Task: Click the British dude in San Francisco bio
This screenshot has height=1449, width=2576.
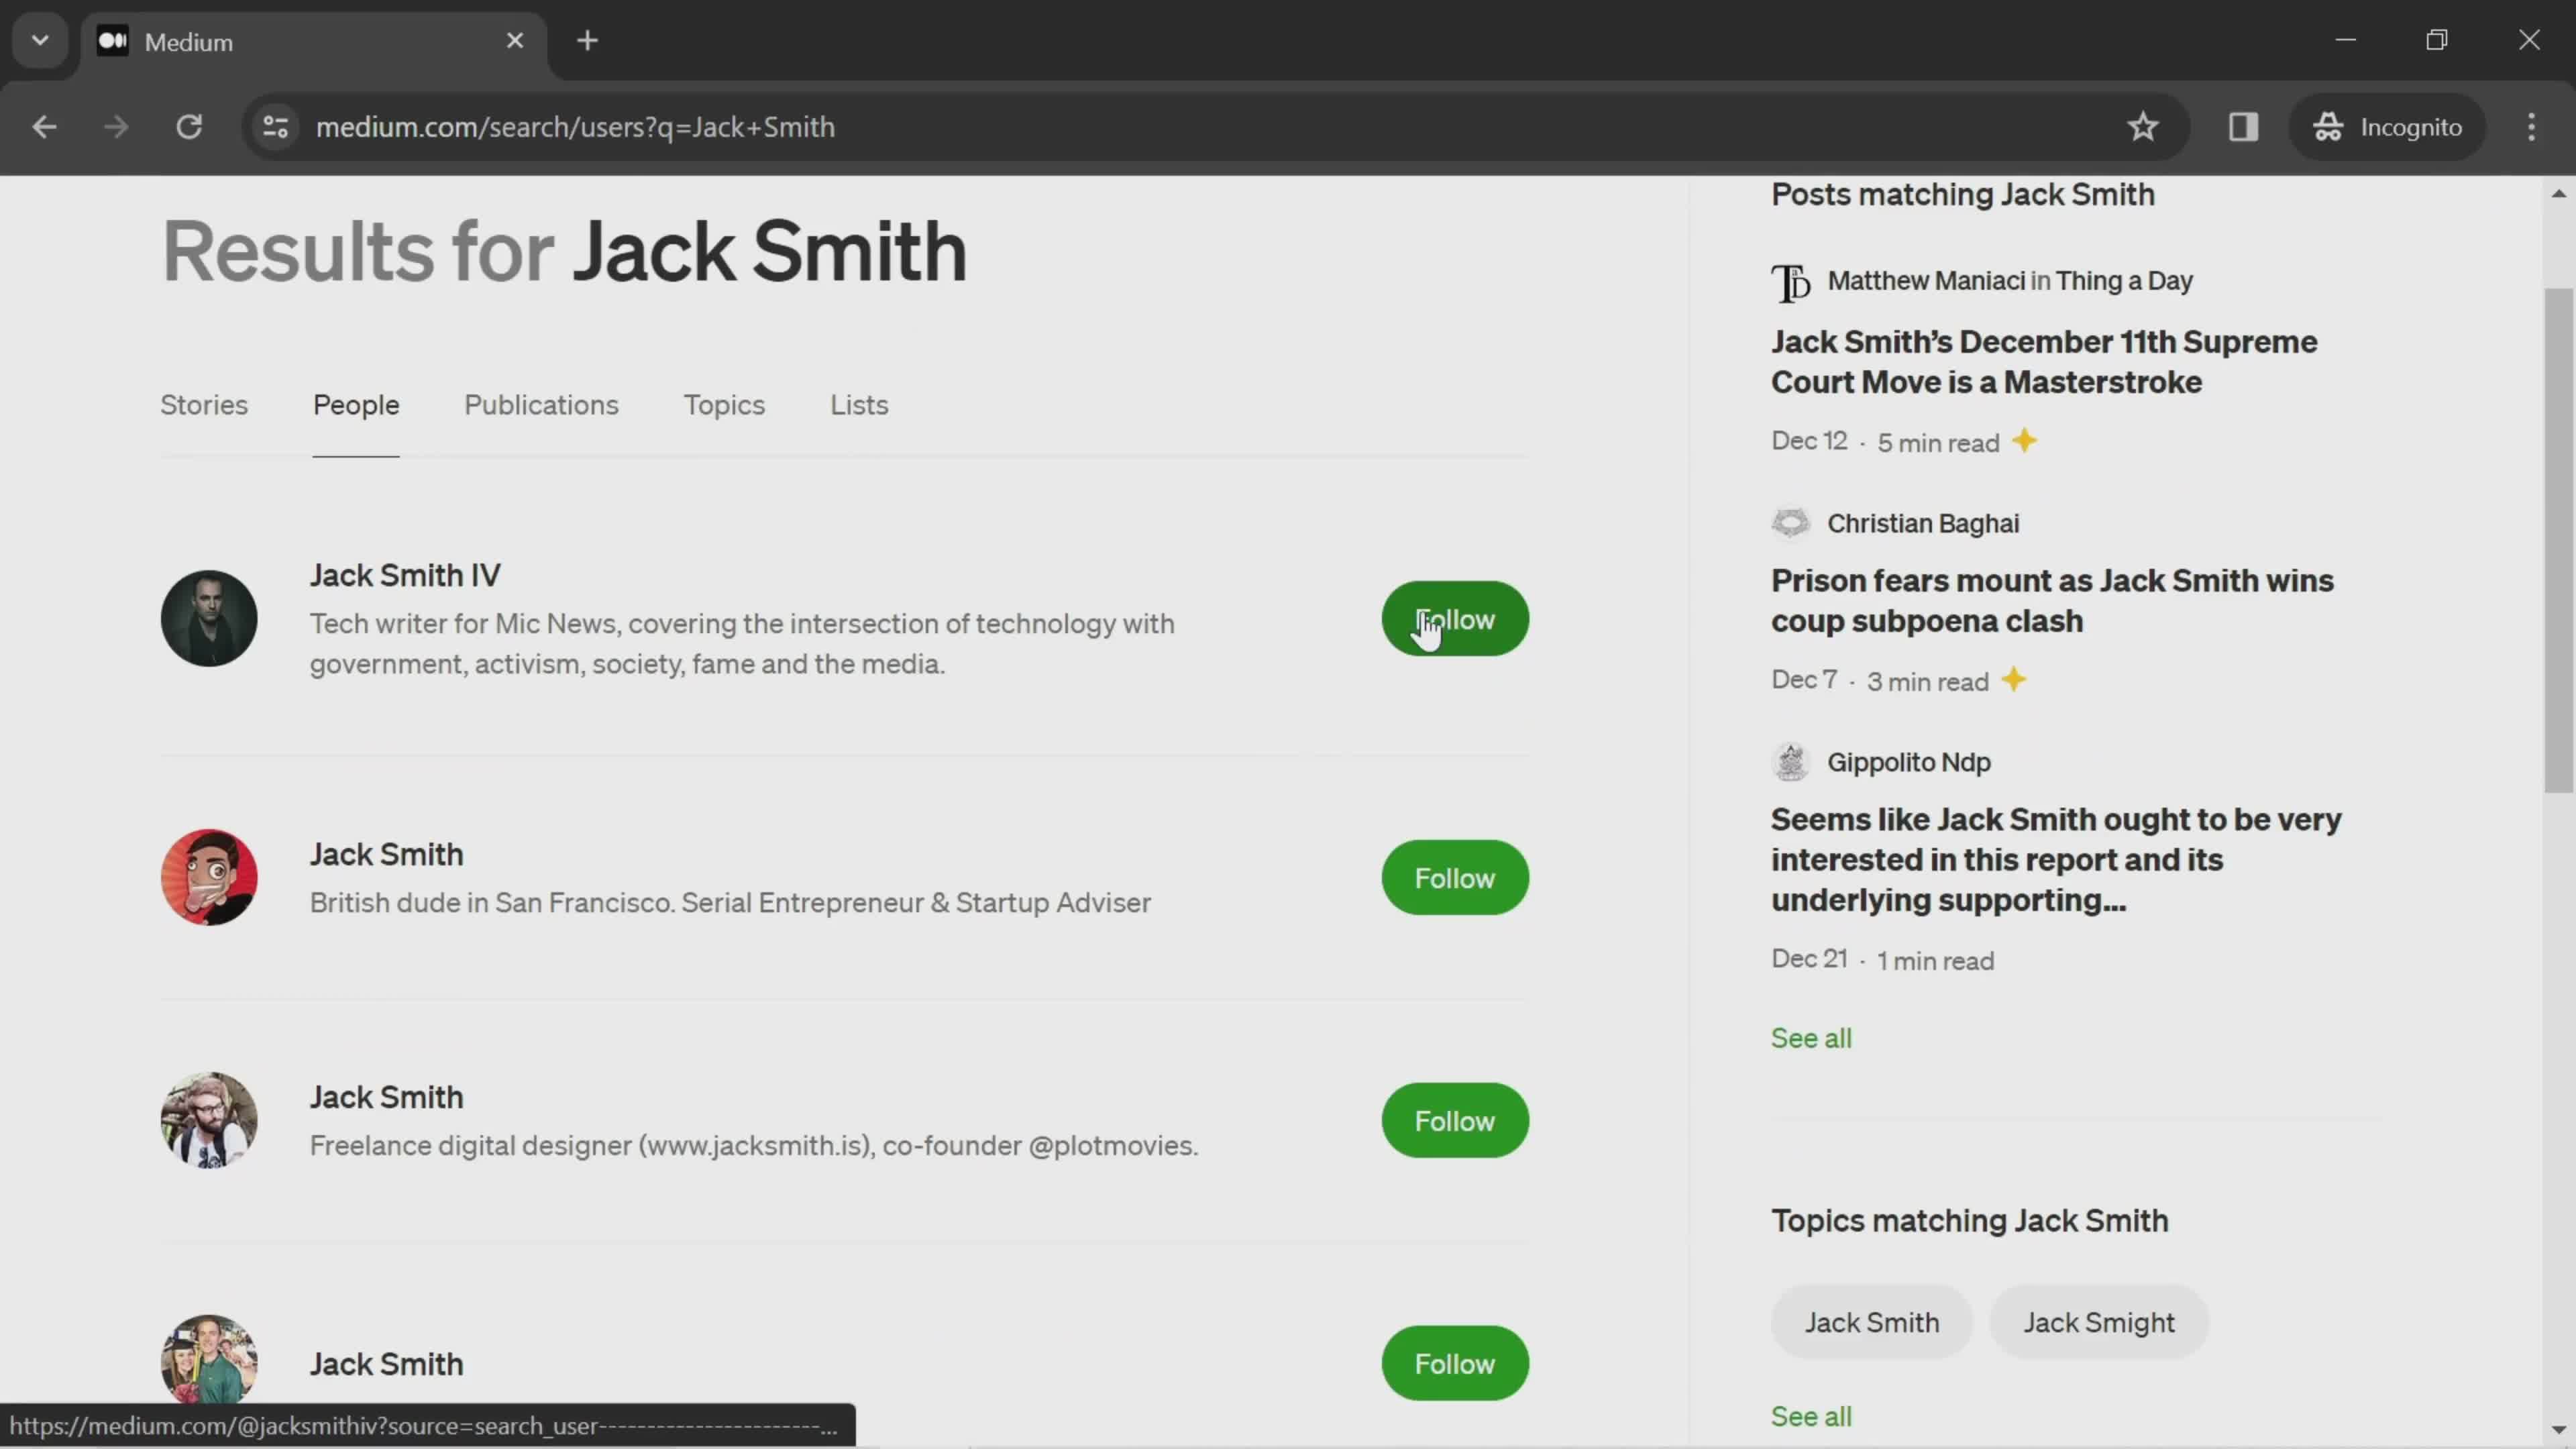Action: (x=730, y=903)
